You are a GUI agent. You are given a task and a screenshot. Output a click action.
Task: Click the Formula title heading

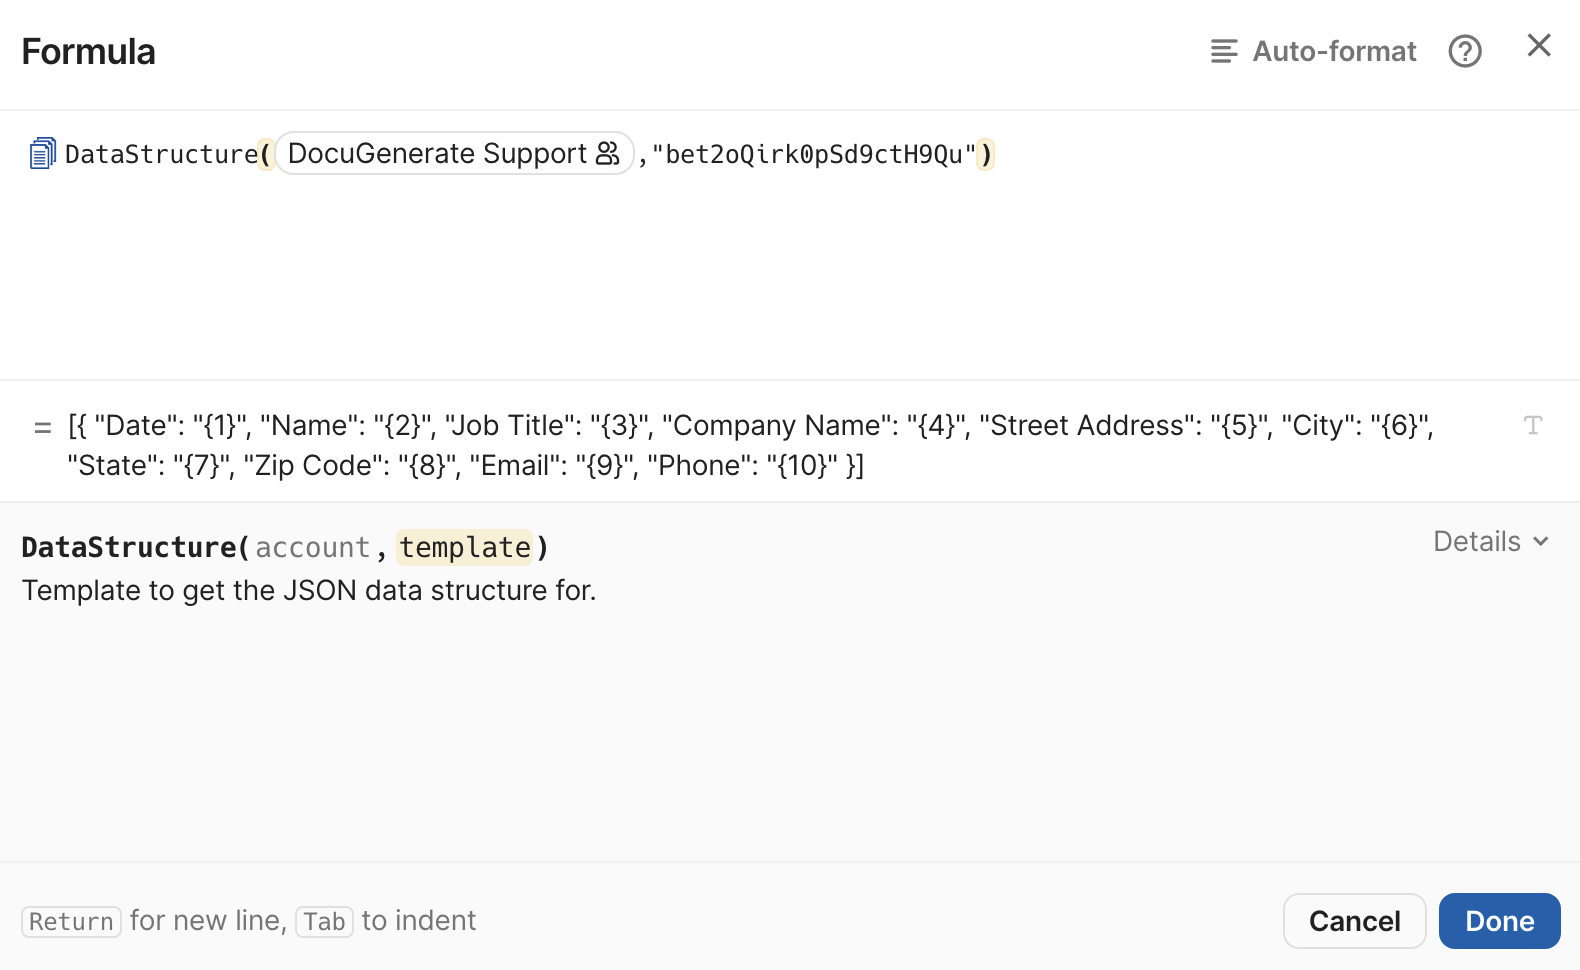(x=88, y=51)
